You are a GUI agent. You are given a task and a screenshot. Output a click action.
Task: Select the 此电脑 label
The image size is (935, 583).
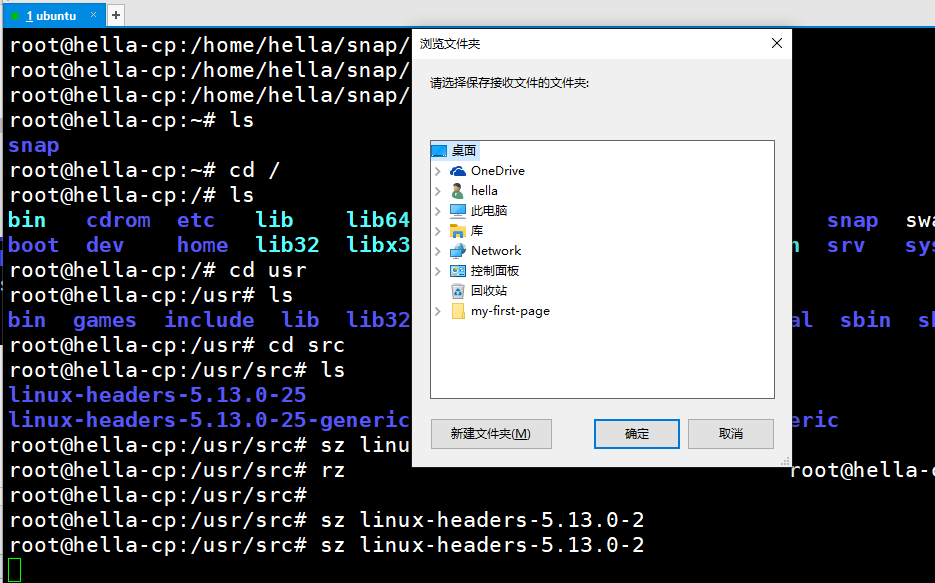point(489,211)
